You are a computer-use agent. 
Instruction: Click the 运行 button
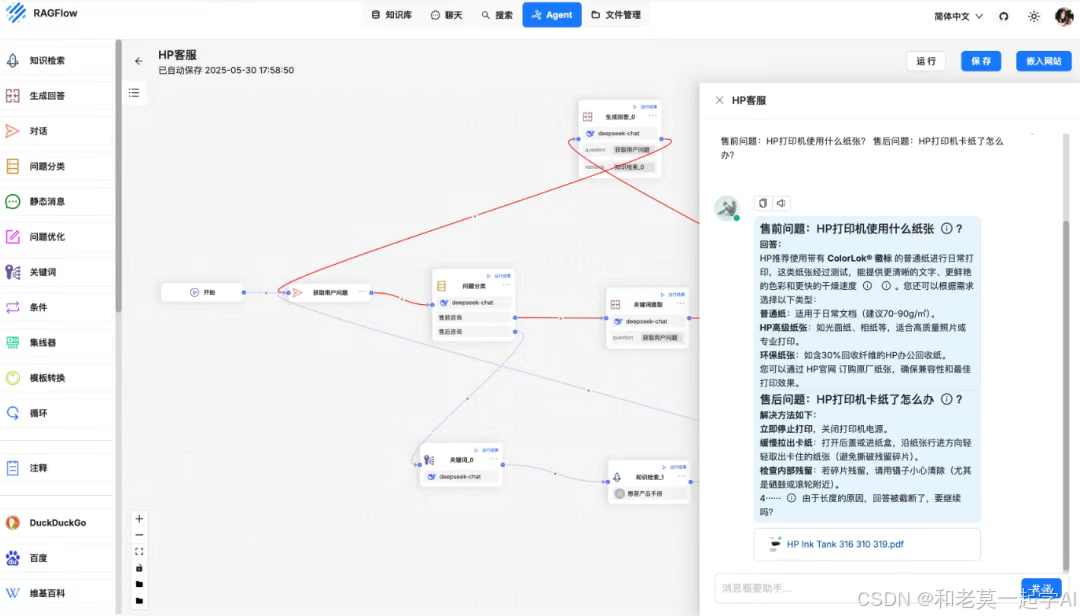tap(926, 61)
